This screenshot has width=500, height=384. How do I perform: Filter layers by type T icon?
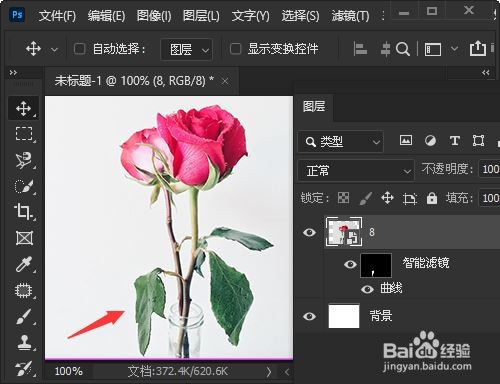coord(455,141)
